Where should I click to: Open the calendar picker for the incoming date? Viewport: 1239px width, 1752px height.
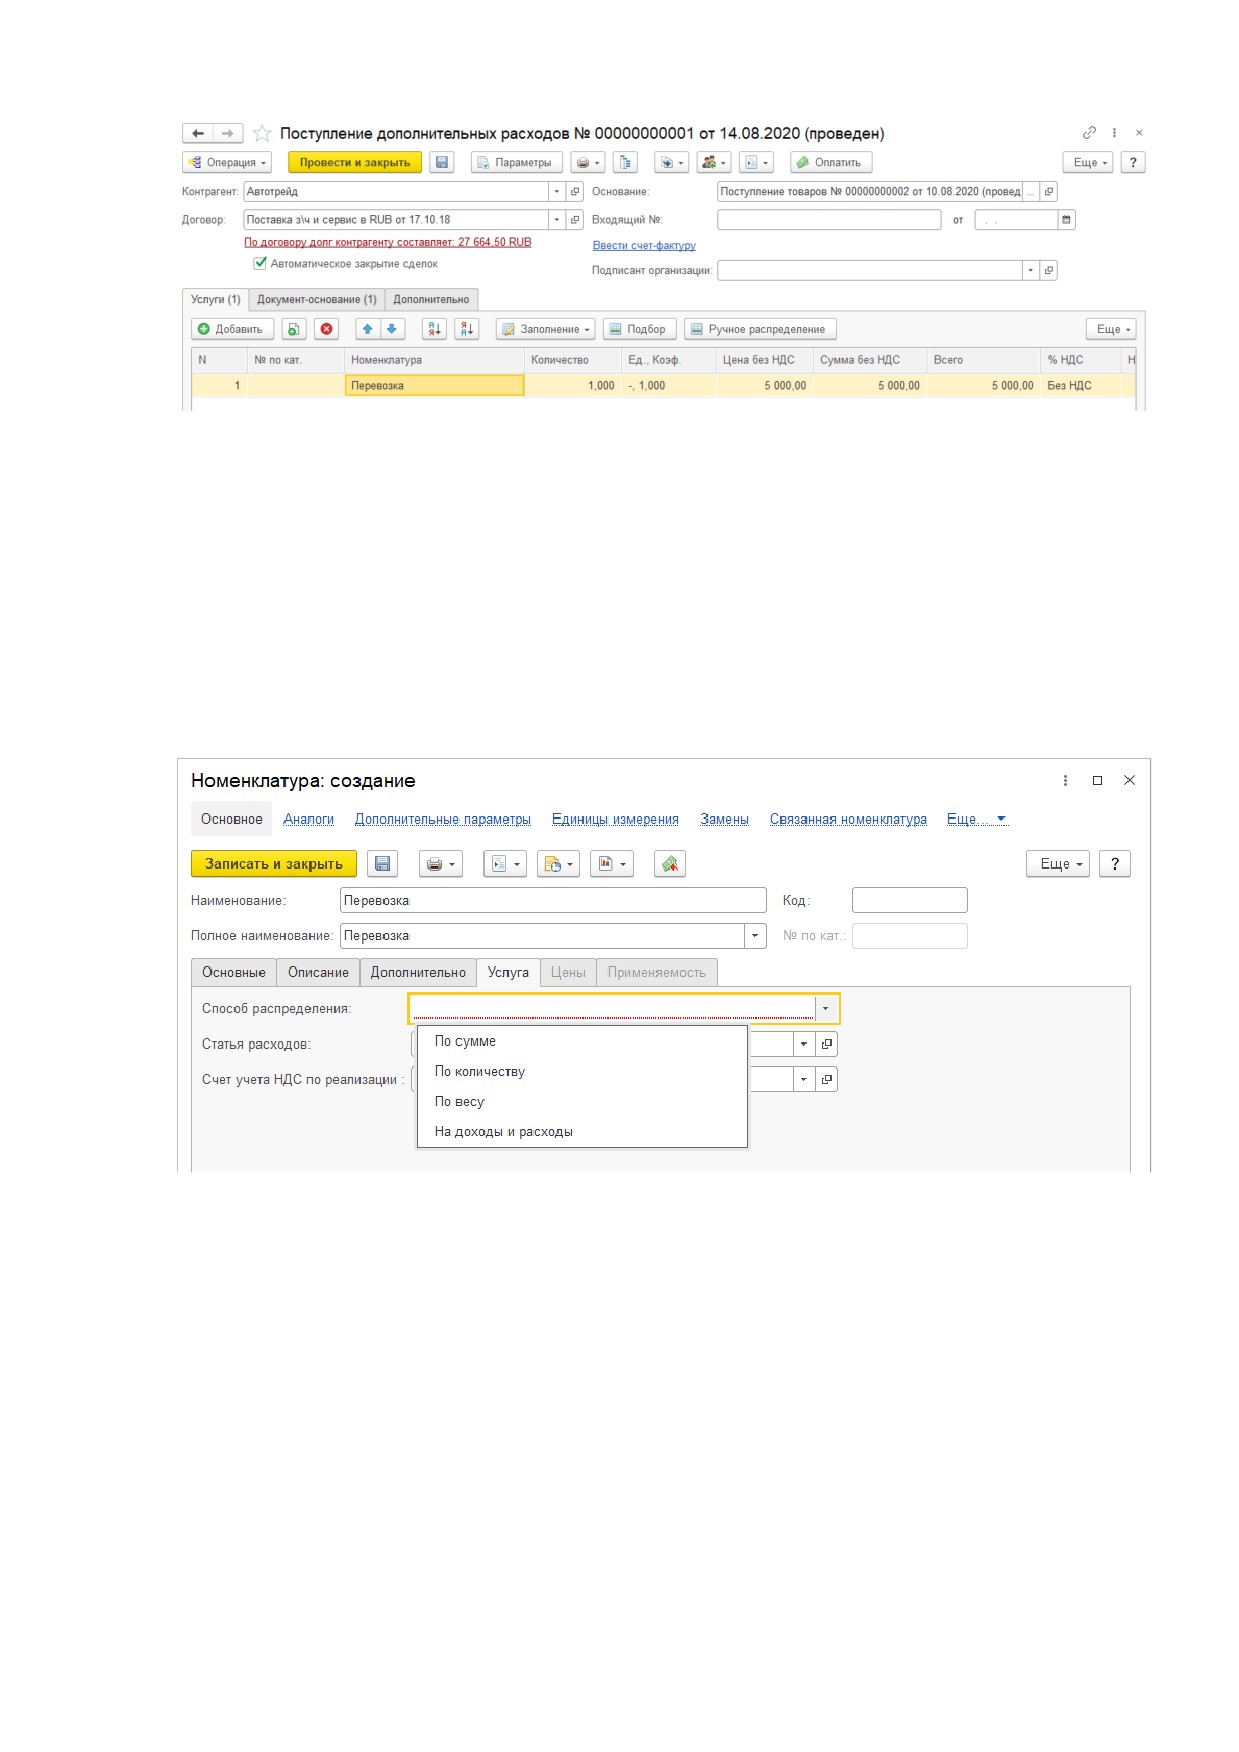tap(1066, 220)
